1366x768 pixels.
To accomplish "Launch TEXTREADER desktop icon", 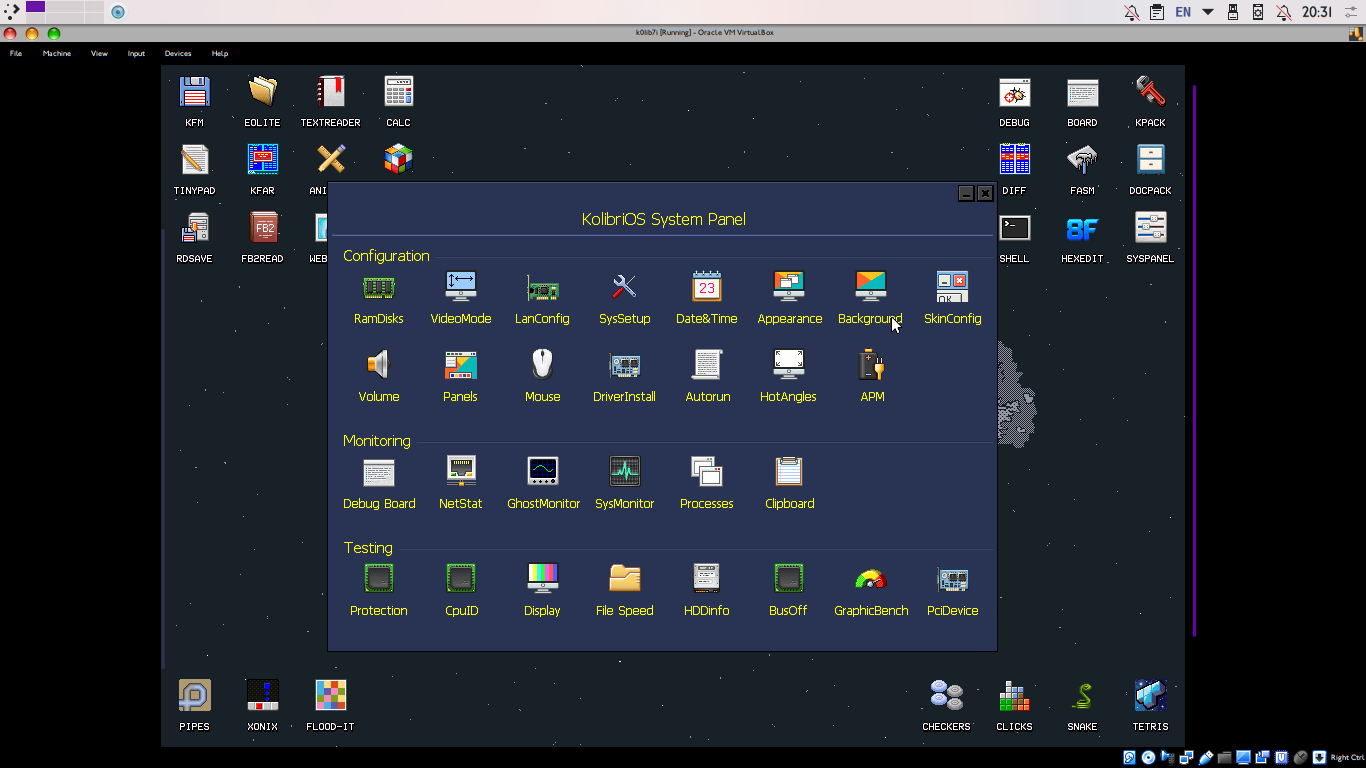I will point(330,92).
